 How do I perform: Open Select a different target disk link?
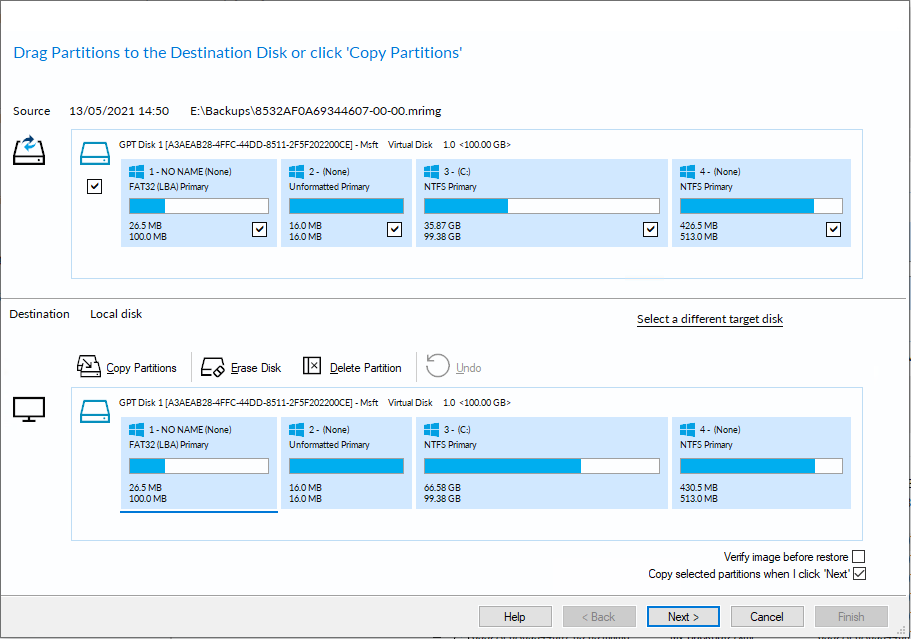[x=710, y=319]
